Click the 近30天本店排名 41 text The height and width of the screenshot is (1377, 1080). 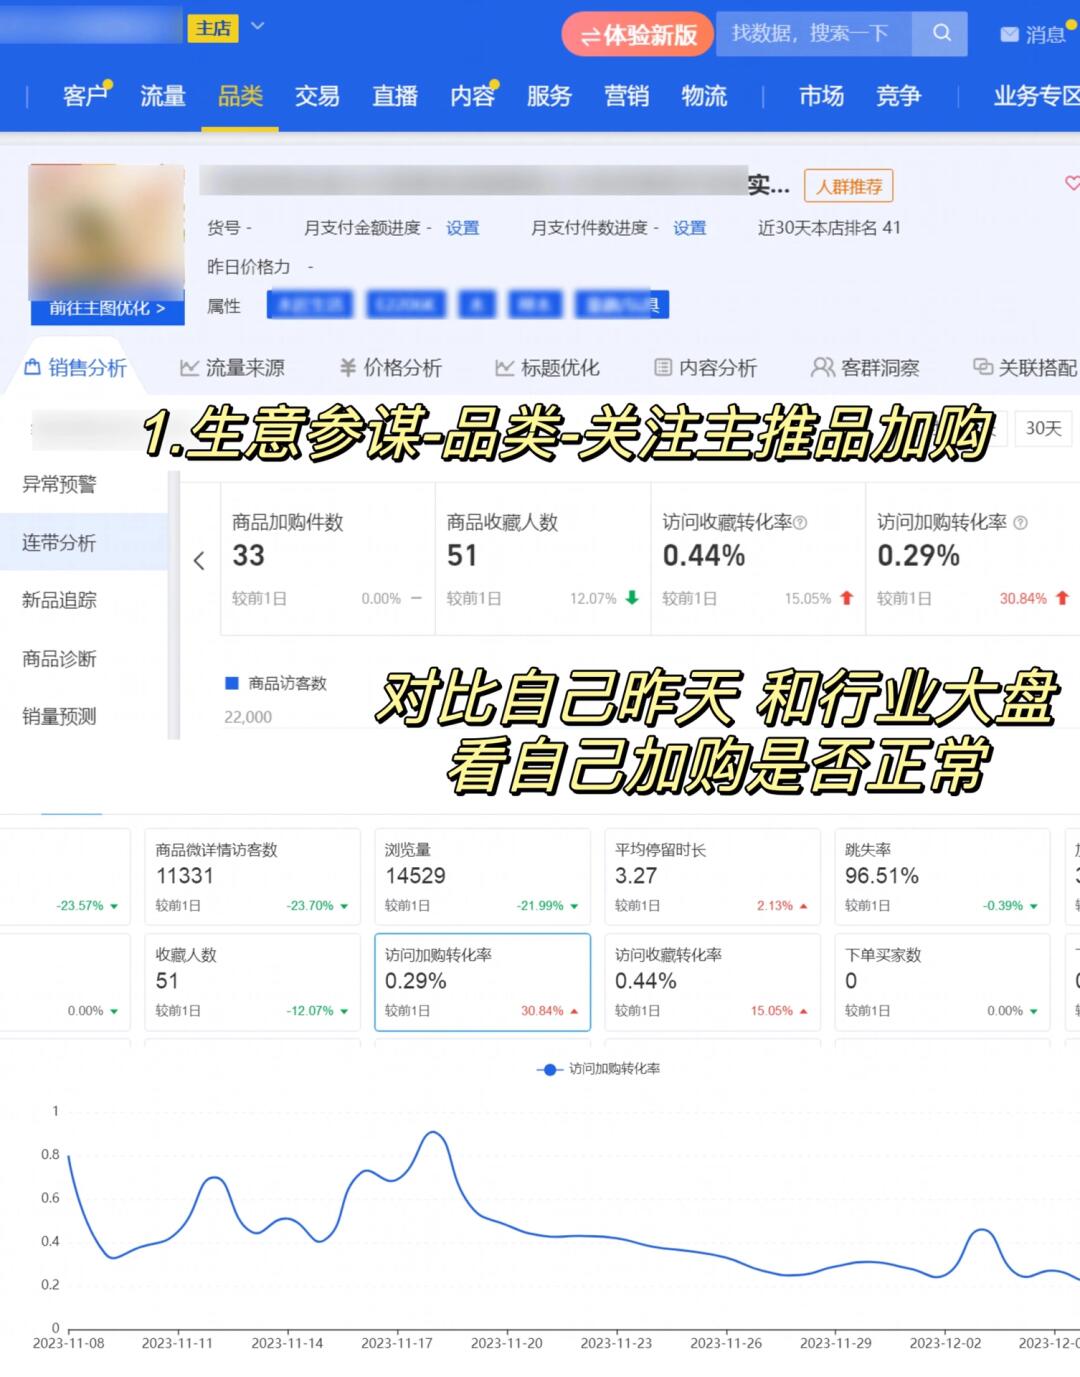coord(828,228)
